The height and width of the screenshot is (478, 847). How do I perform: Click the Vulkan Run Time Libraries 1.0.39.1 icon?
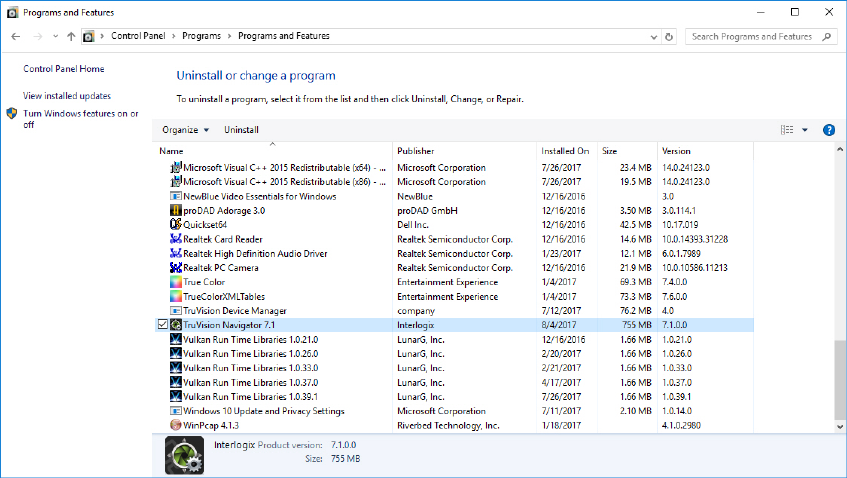coord(176,396)
